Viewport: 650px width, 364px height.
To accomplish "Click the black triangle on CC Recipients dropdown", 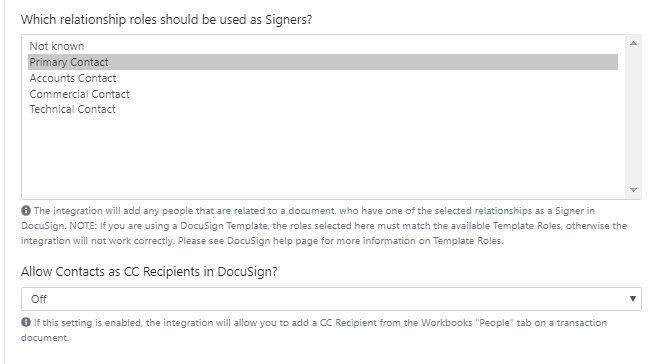I will (633, 298).
